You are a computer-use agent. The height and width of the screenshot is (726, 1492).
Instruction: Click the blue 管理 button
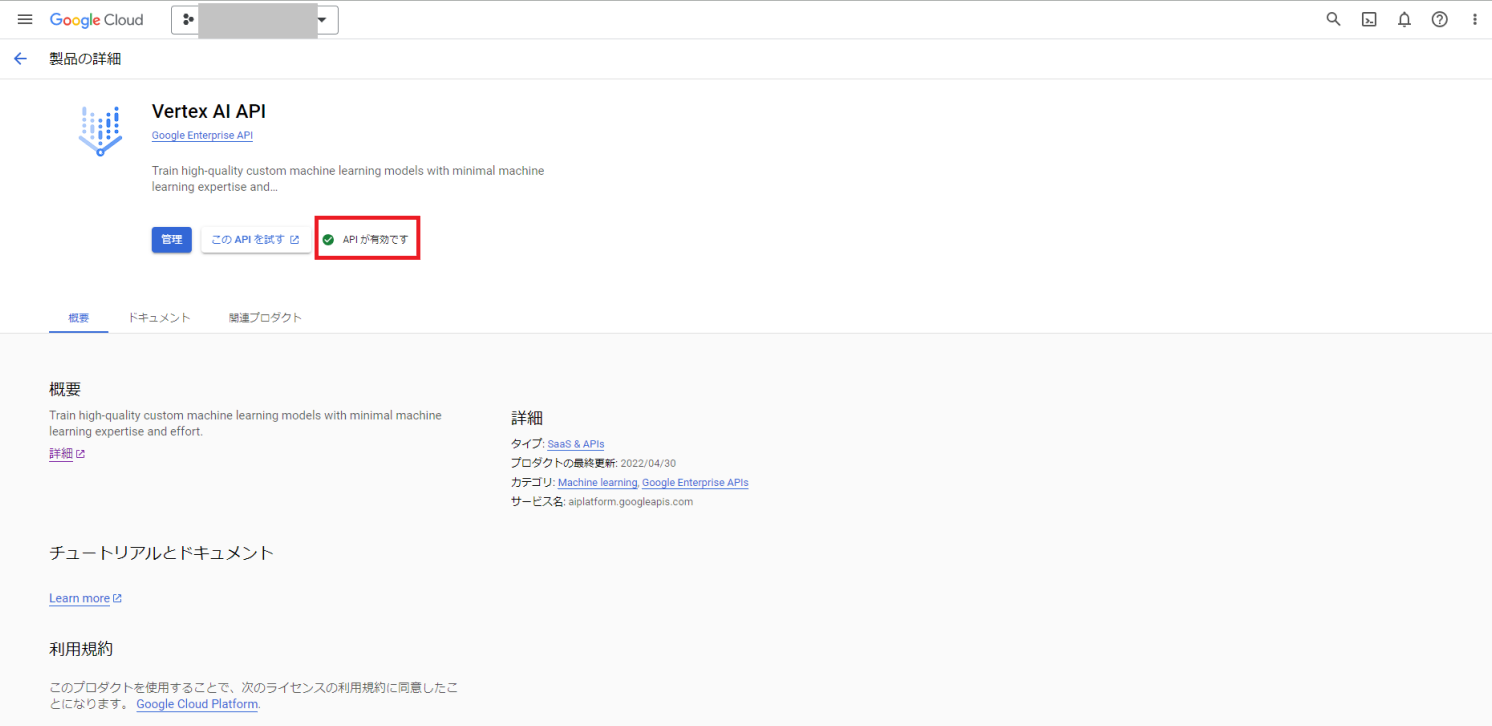(172, 240)
